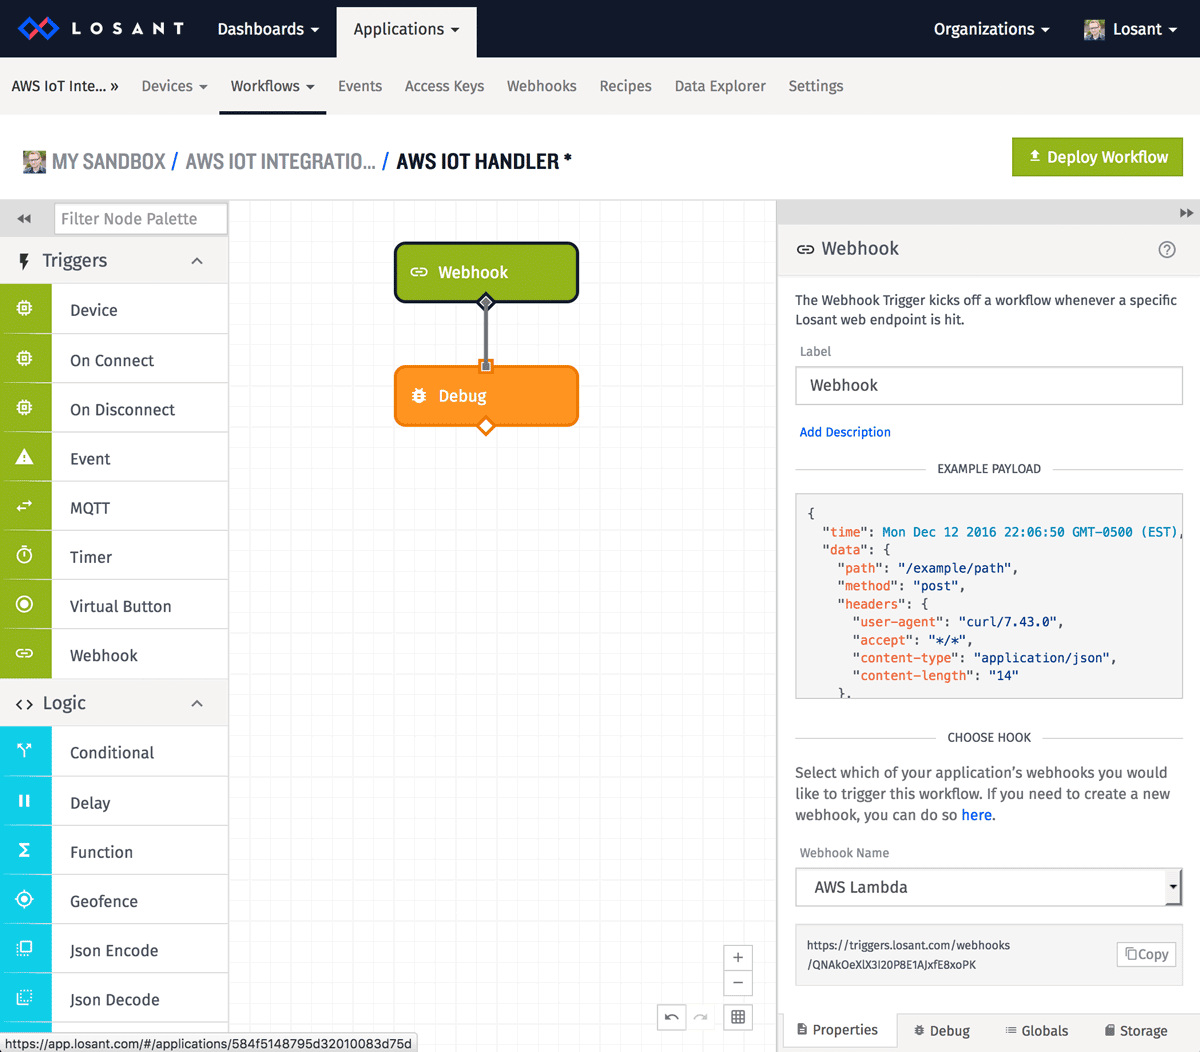Select the Conditional logic node icon
Viewport: 1200px width, 1052px height.
click(x=26, y=751)
